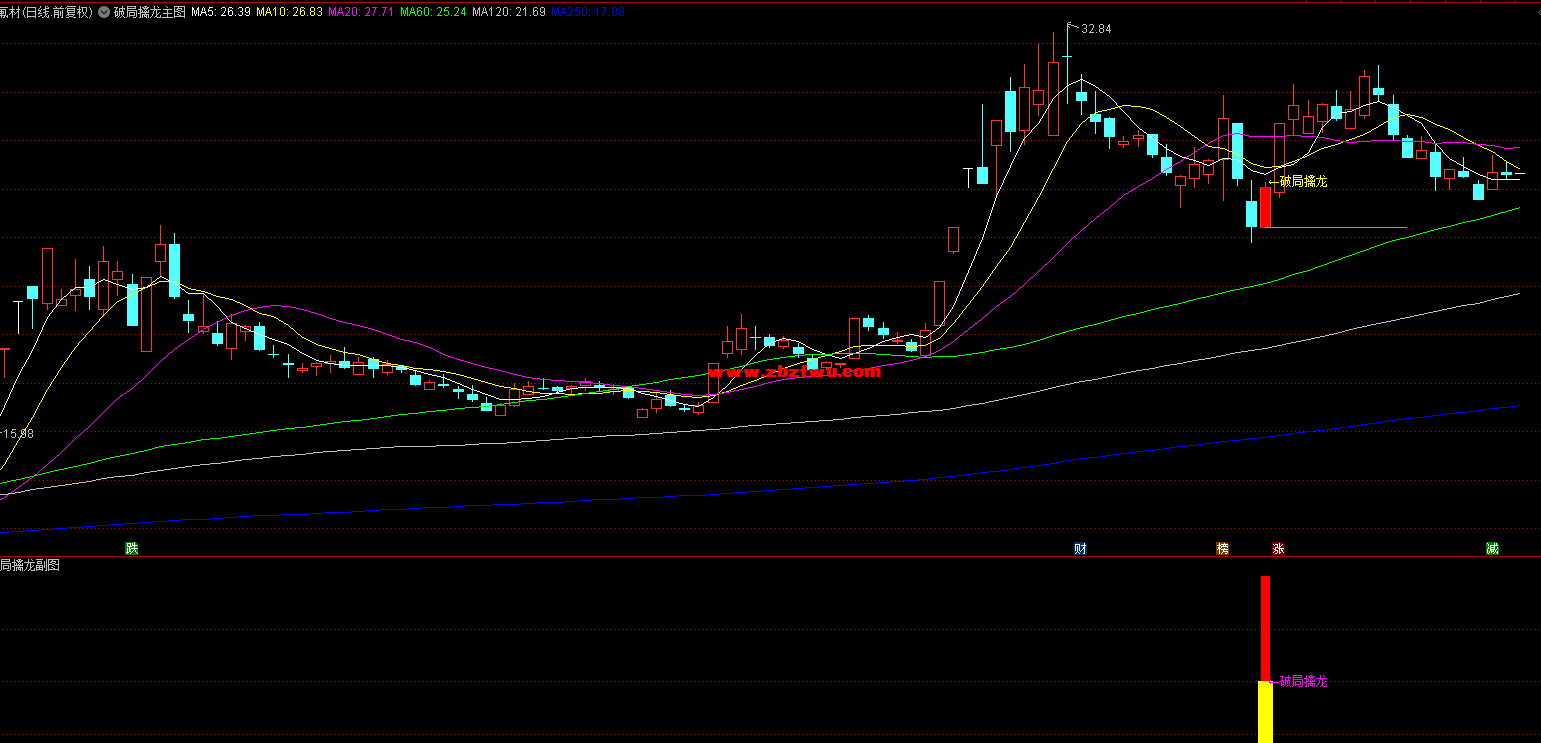Image resolution: width=1541 pixels, height=743 pixels.
Task: Click the 日线 前复权 period label
Action: 62,12
